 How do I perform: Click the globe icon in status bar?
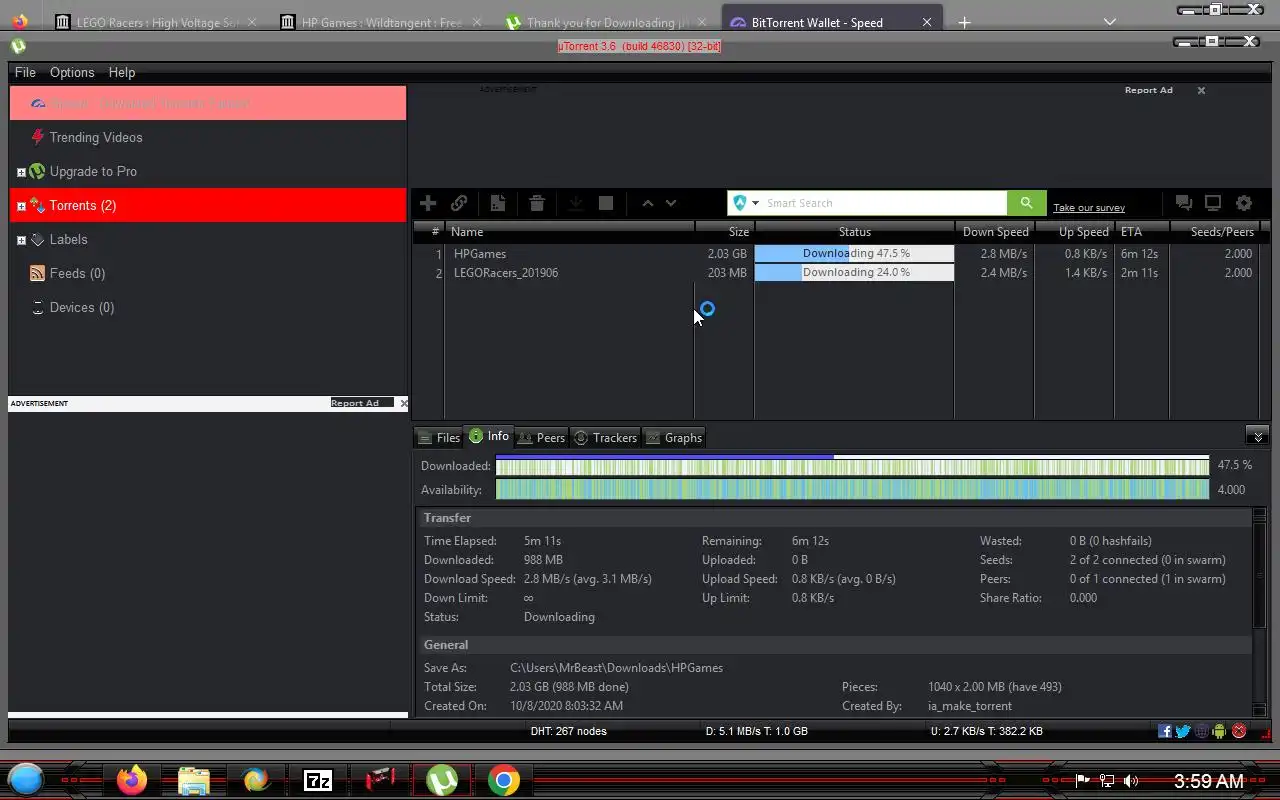(x=1201, y=731)
